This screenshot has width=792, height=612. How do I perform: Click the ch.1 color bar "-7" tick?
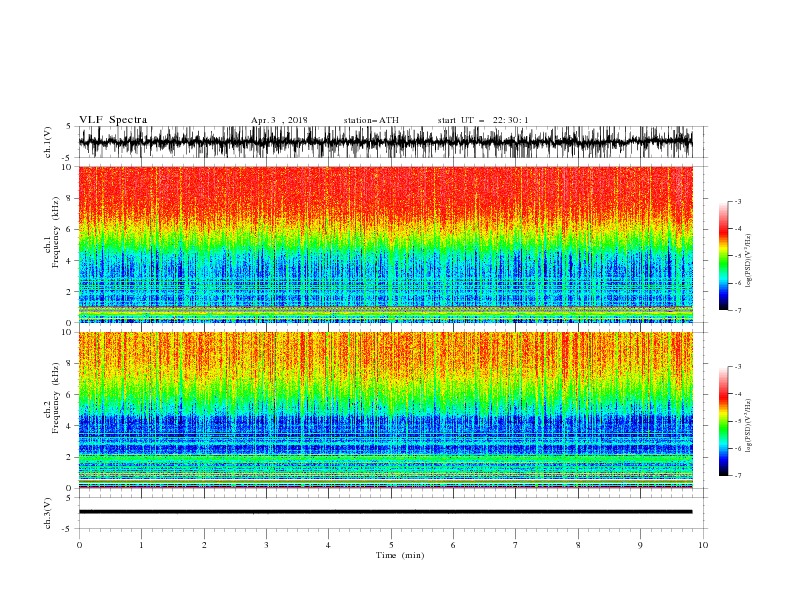738,310
